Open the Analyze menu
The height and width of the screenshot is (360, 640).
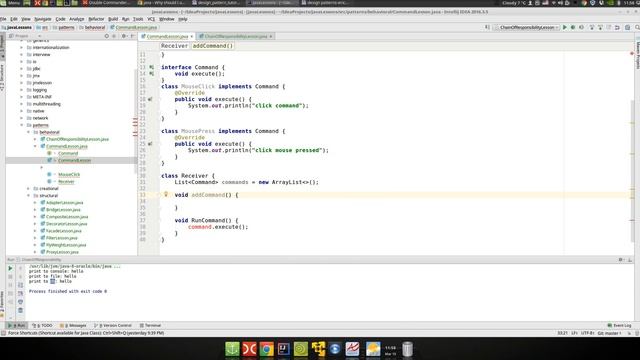76,19
